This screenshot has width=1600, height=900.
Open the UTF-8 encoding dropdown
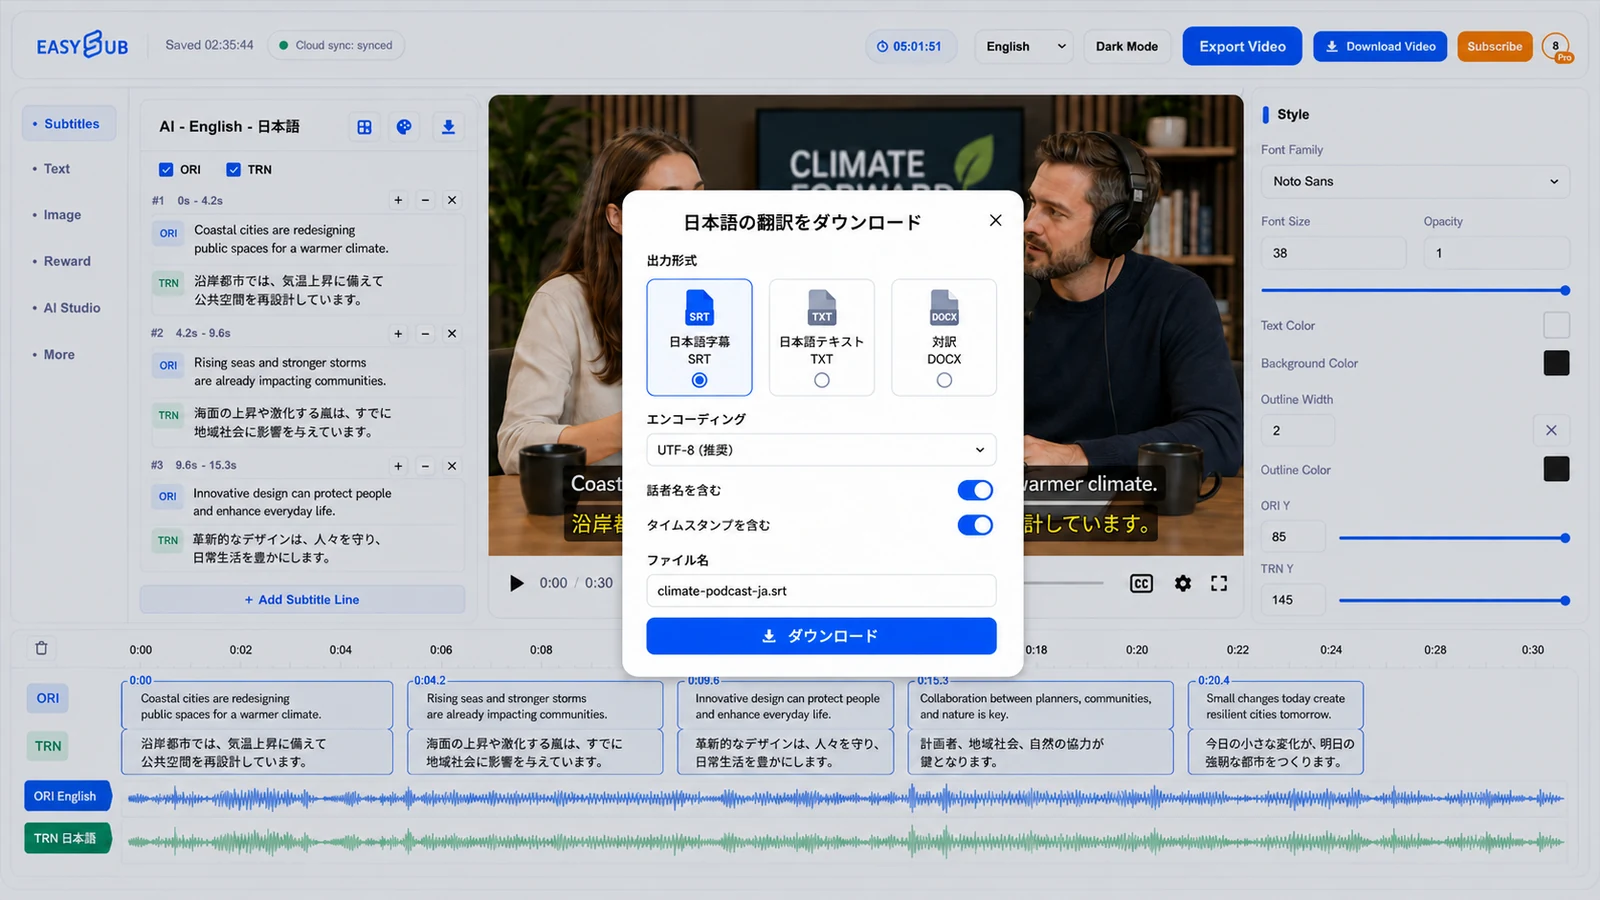pos(821,450)
